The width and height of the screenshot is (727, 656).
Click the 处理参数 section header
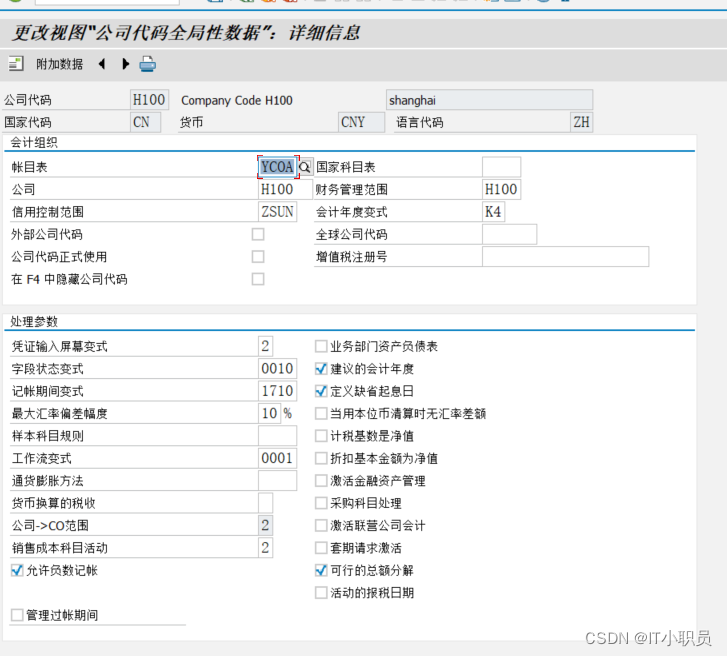click(x=34, y=321)
